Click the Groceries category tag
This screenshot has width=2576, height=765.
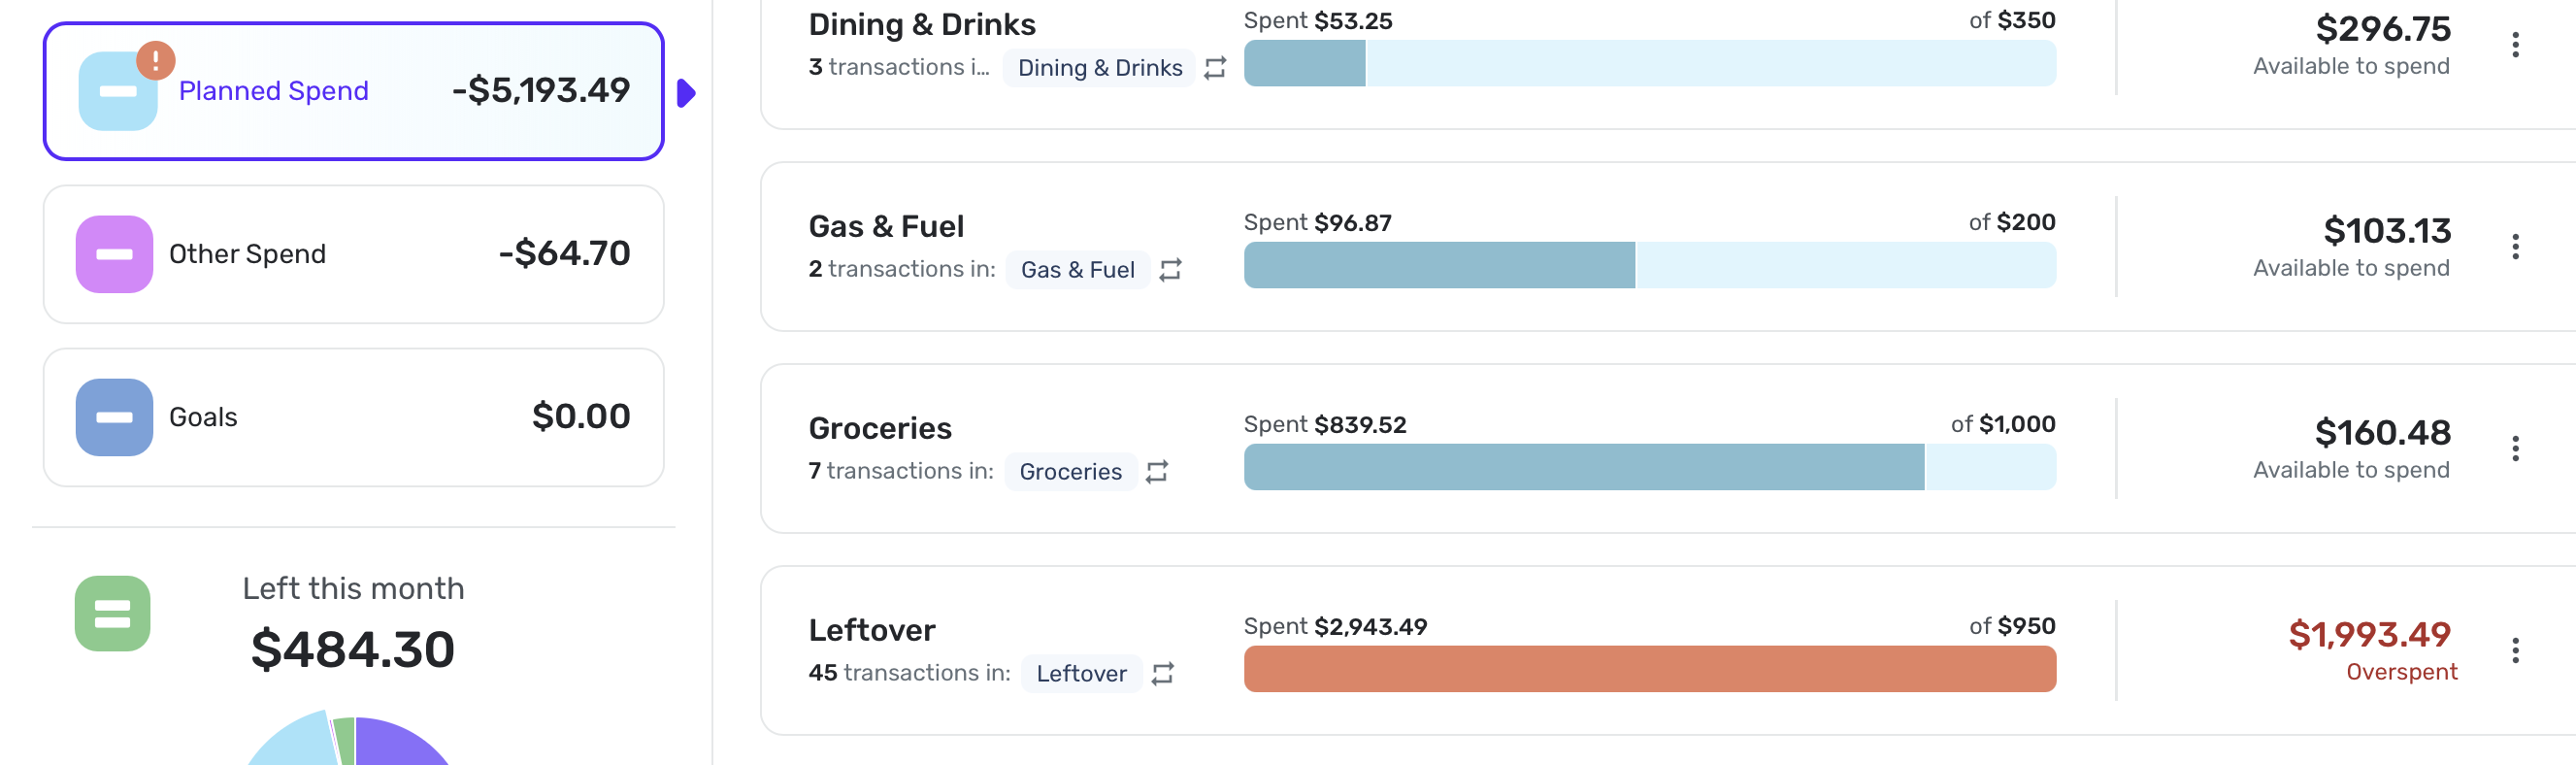tap(1070, 472)
